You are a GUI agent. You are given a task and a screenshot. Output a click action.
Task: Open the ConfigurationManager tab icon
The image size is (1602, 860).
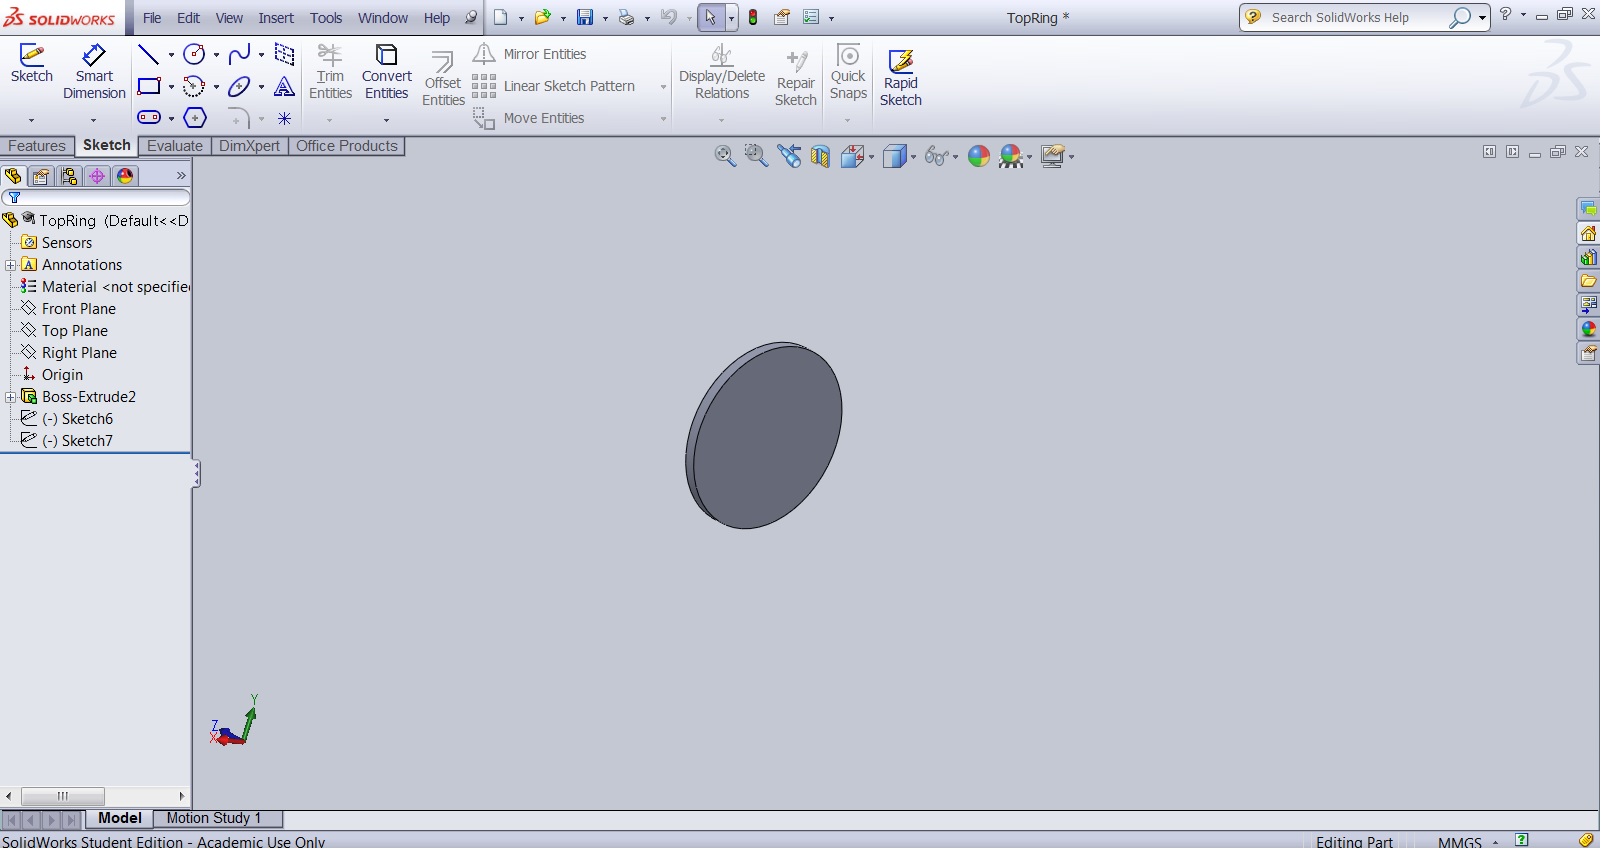point(69,176)
